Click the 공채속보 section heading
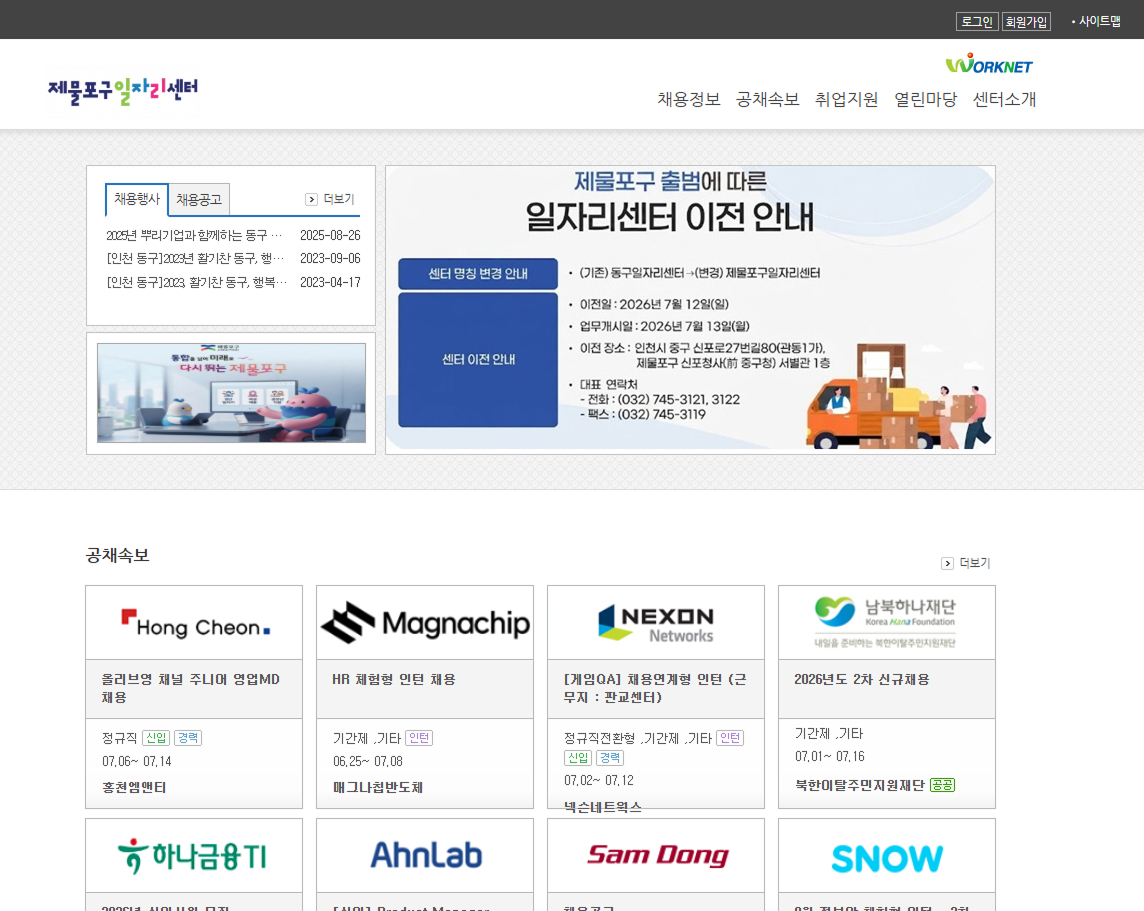Image resolution: width=1144 pixels, height=911 pixels. [x=117, y=556]
